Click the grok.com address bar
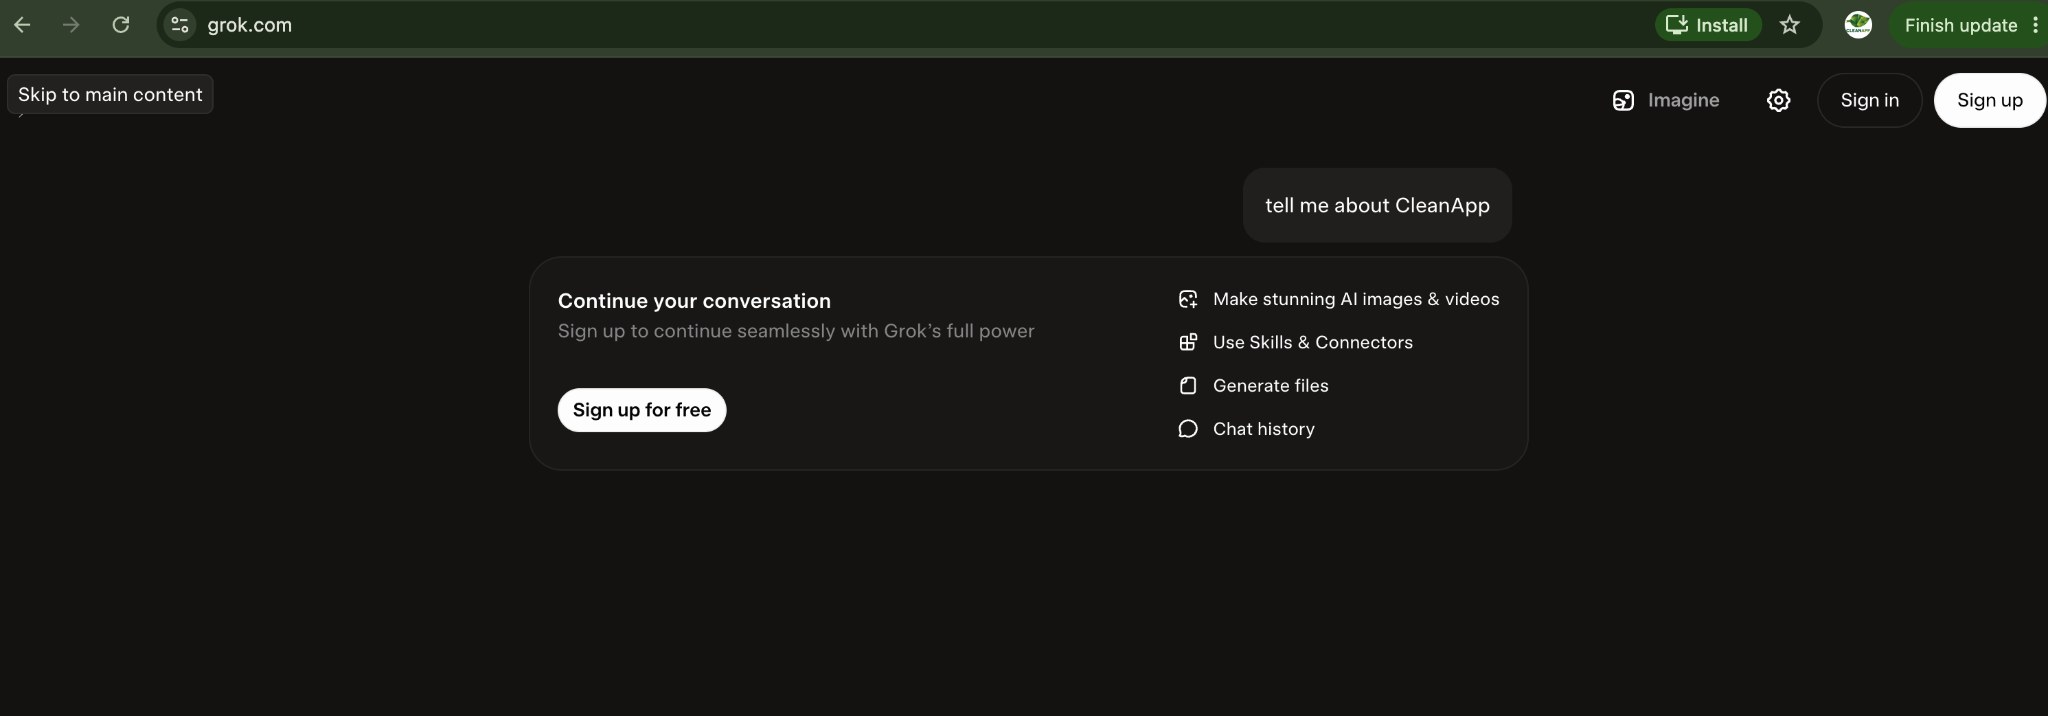The width and height of the screenshot is (2048, 716). point(900,25)
